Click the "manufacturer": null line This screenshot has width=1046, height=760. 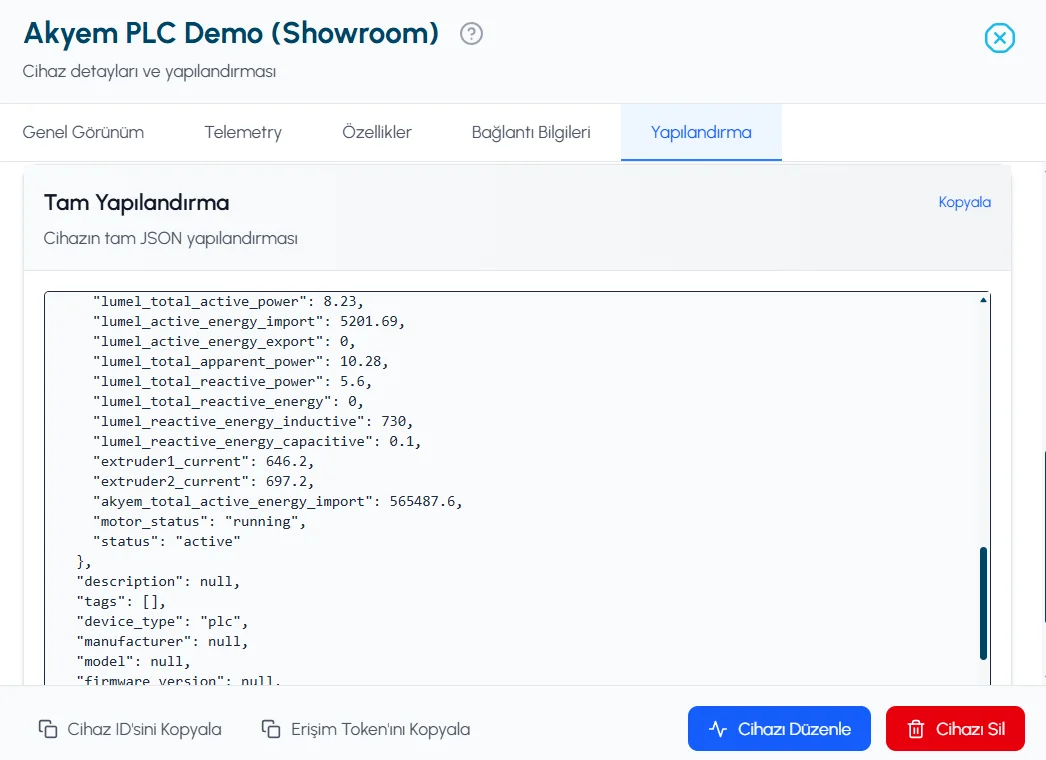(162, 642)
